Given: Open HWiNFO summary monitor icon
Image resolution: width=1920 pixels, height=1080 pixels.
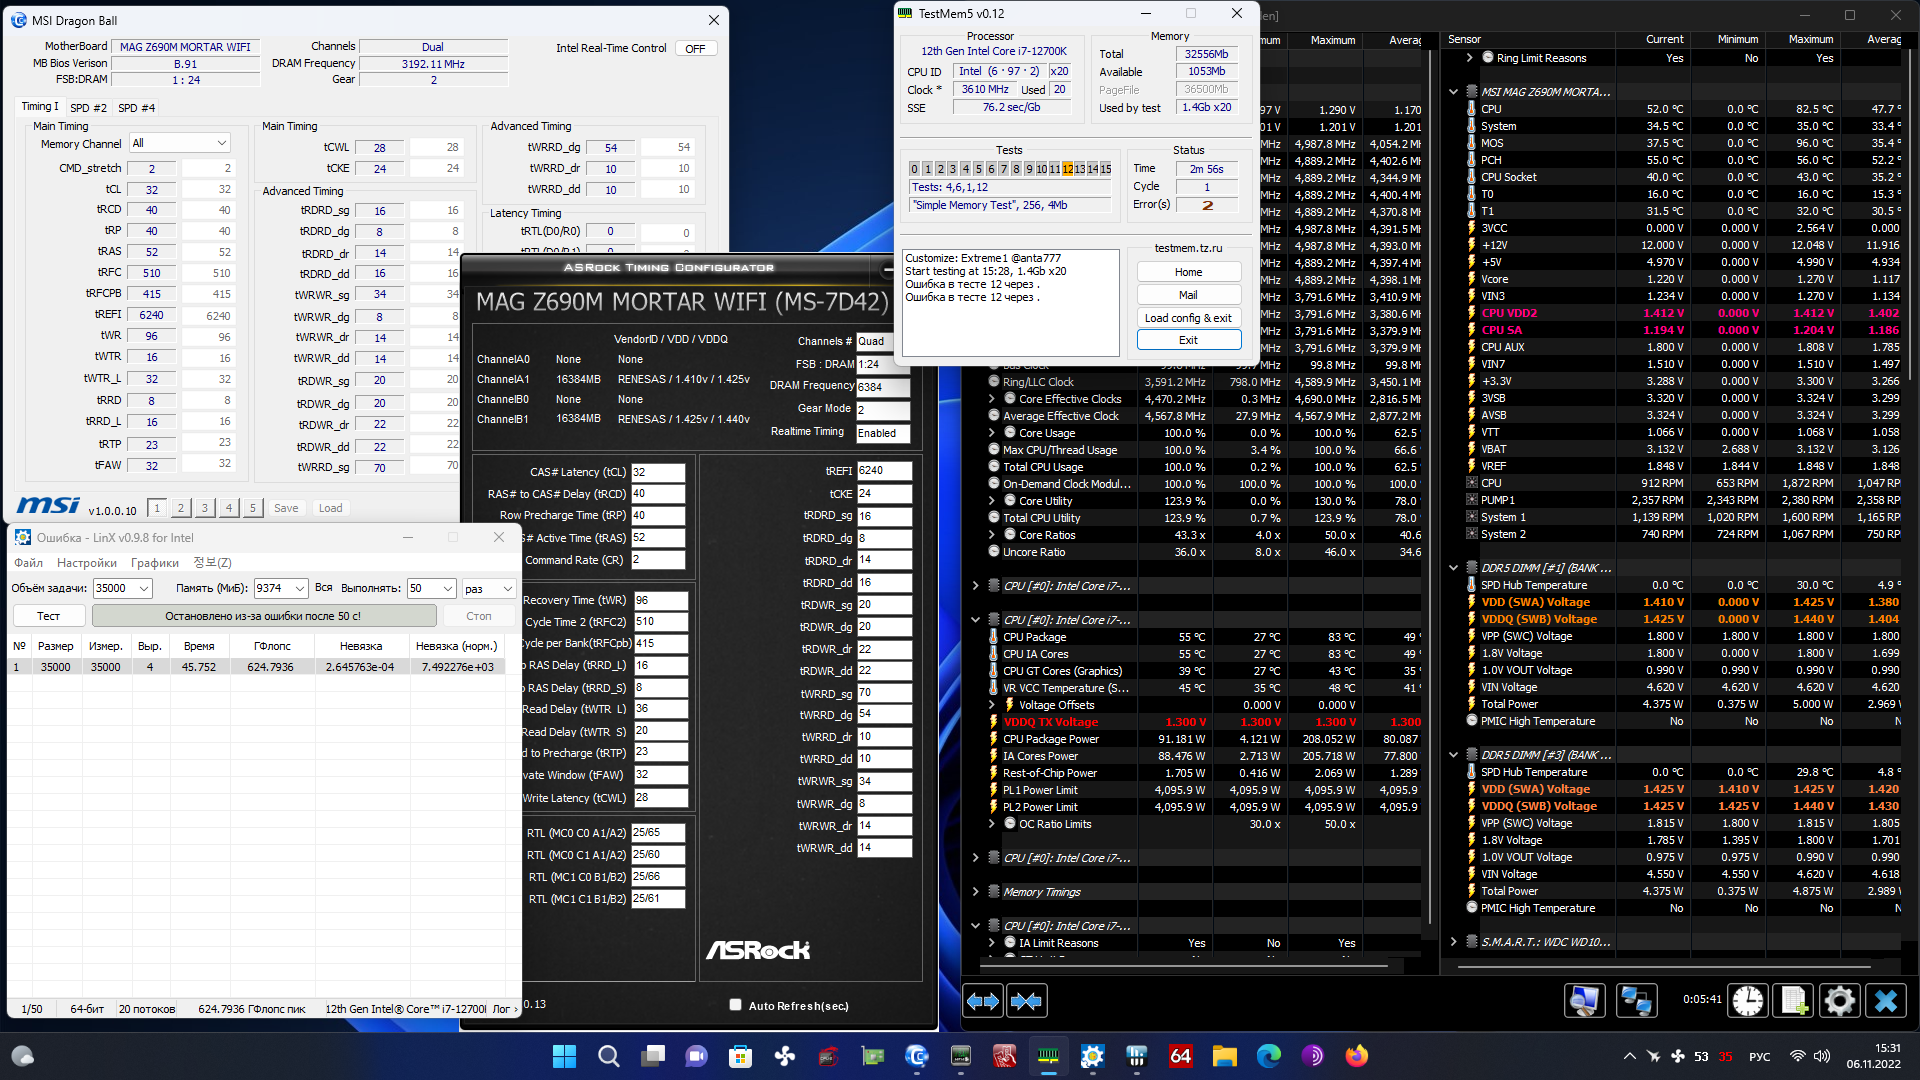Looking at the screenshot, I should pos(1584,1001).
